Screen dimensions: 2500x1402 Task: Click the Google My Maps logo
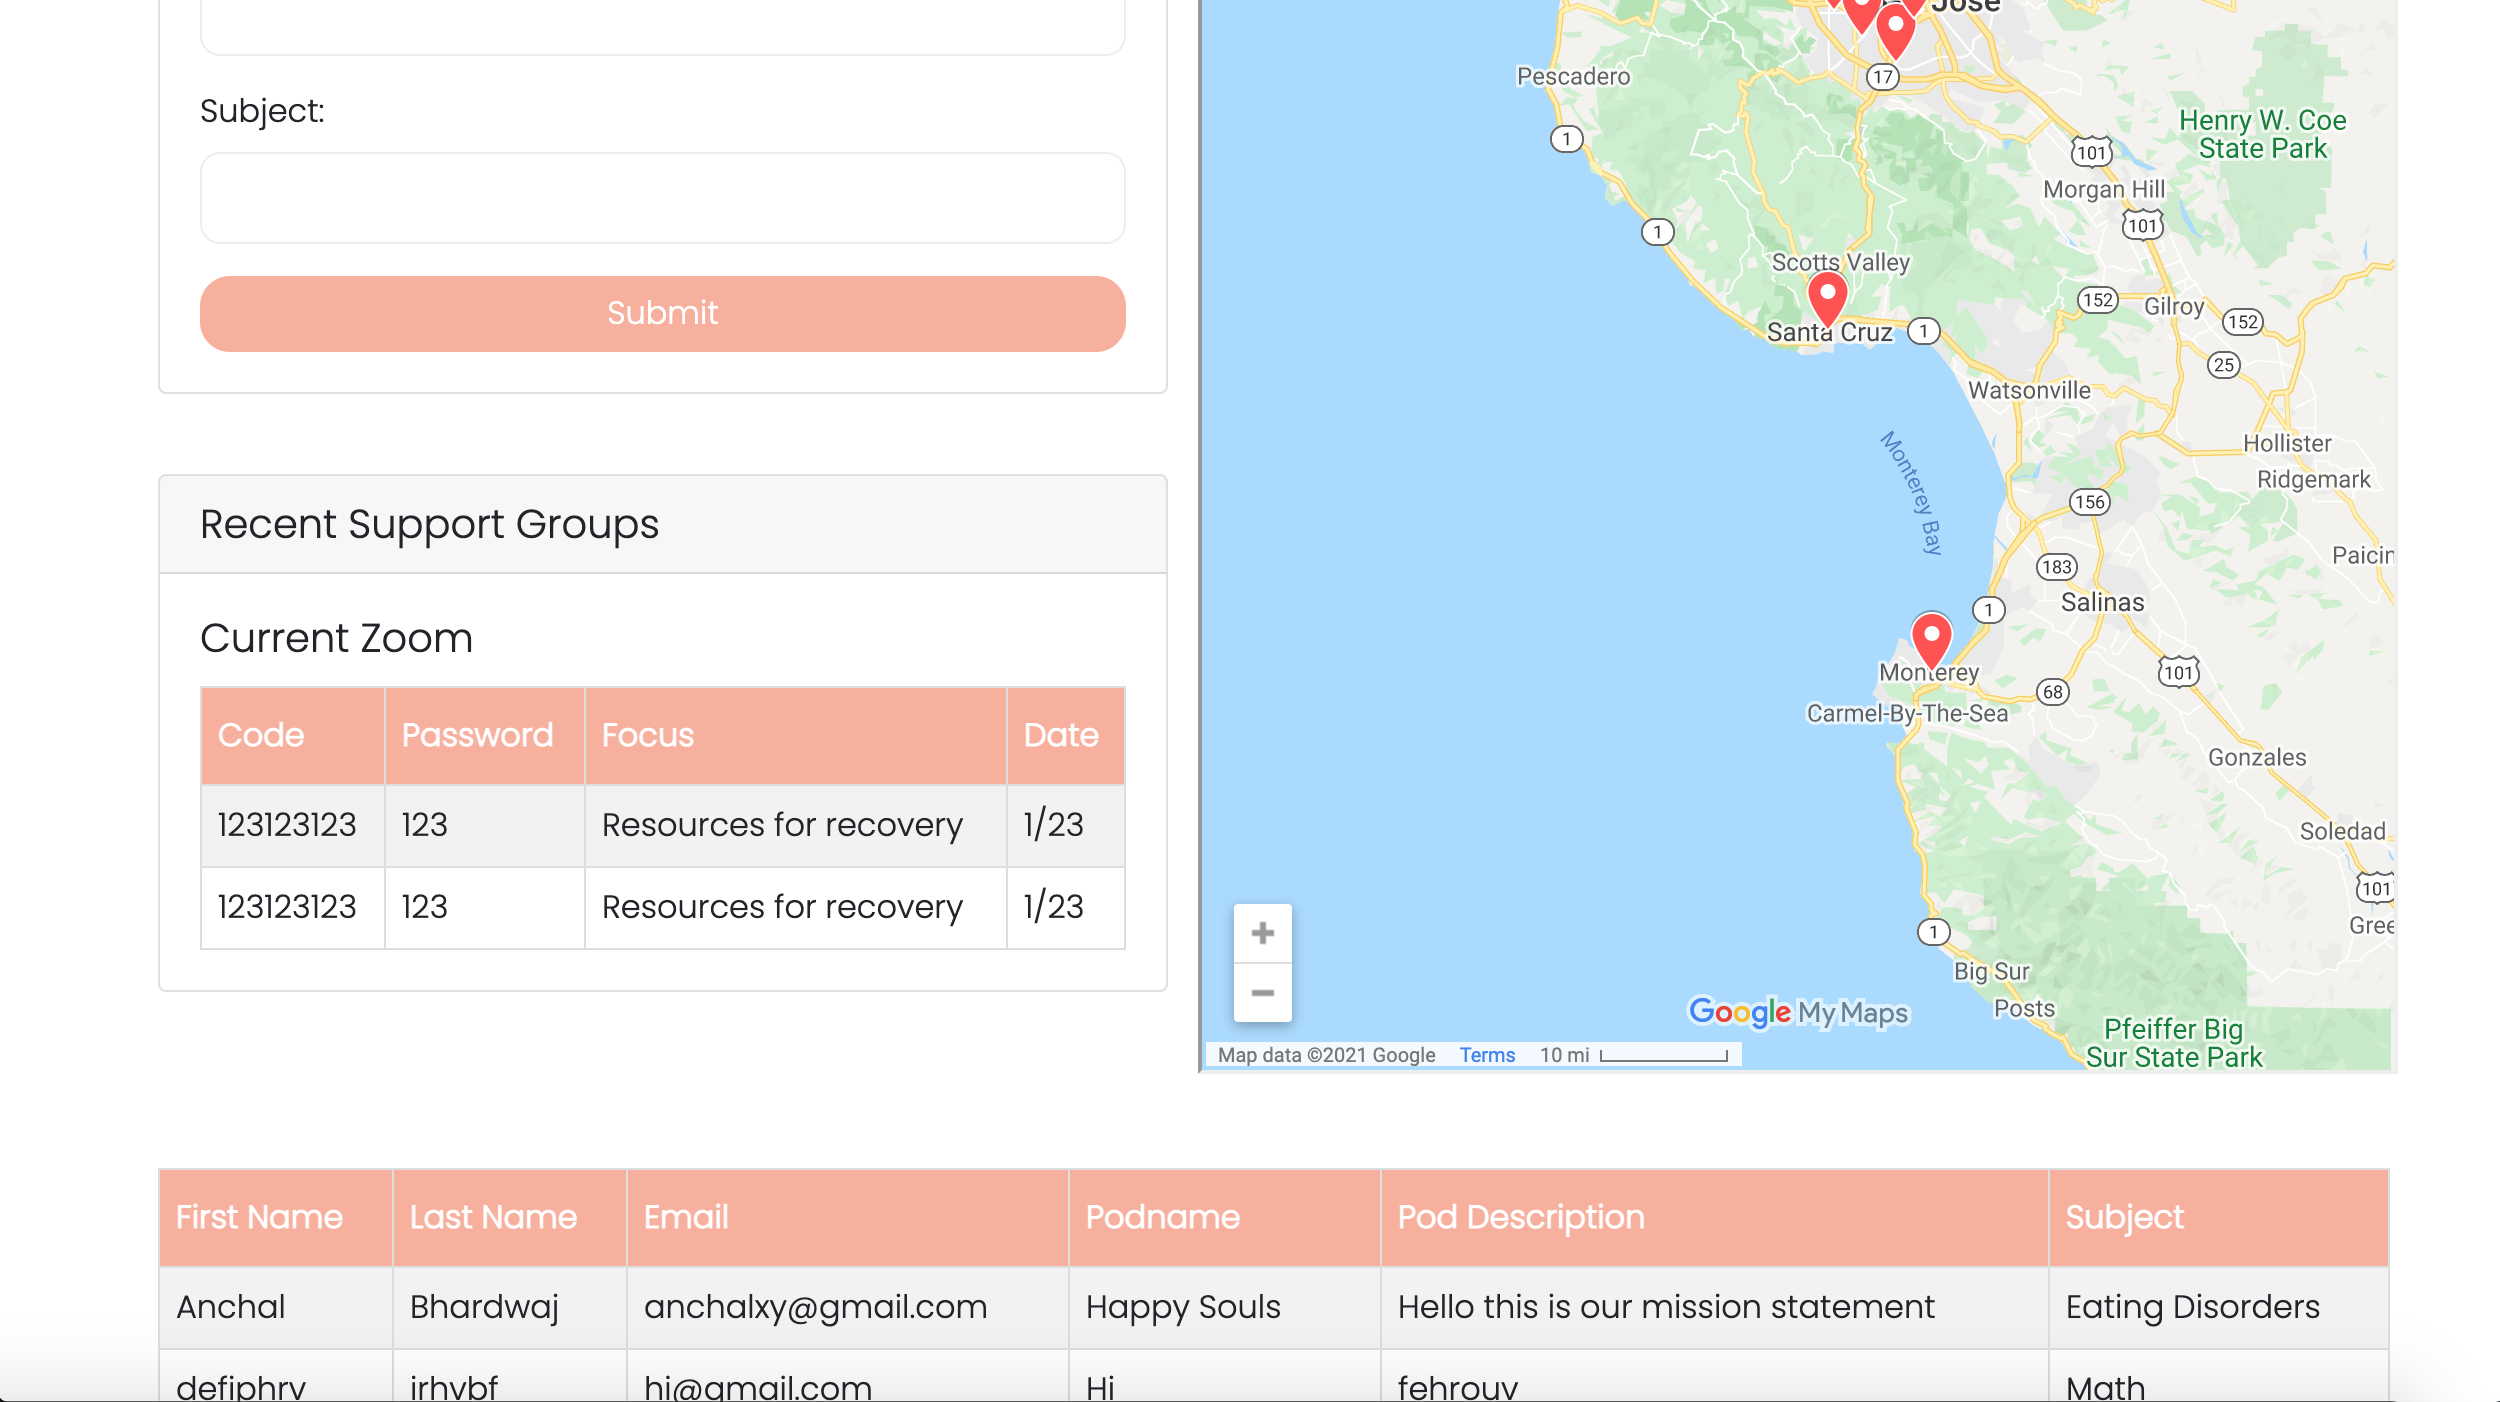pyautogui.click(x=1798, y=1012)
